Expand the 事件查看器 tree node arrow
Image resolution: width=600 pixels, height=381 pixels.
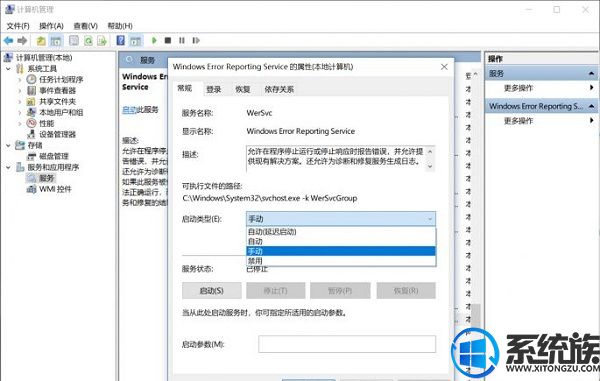[20, 91]
